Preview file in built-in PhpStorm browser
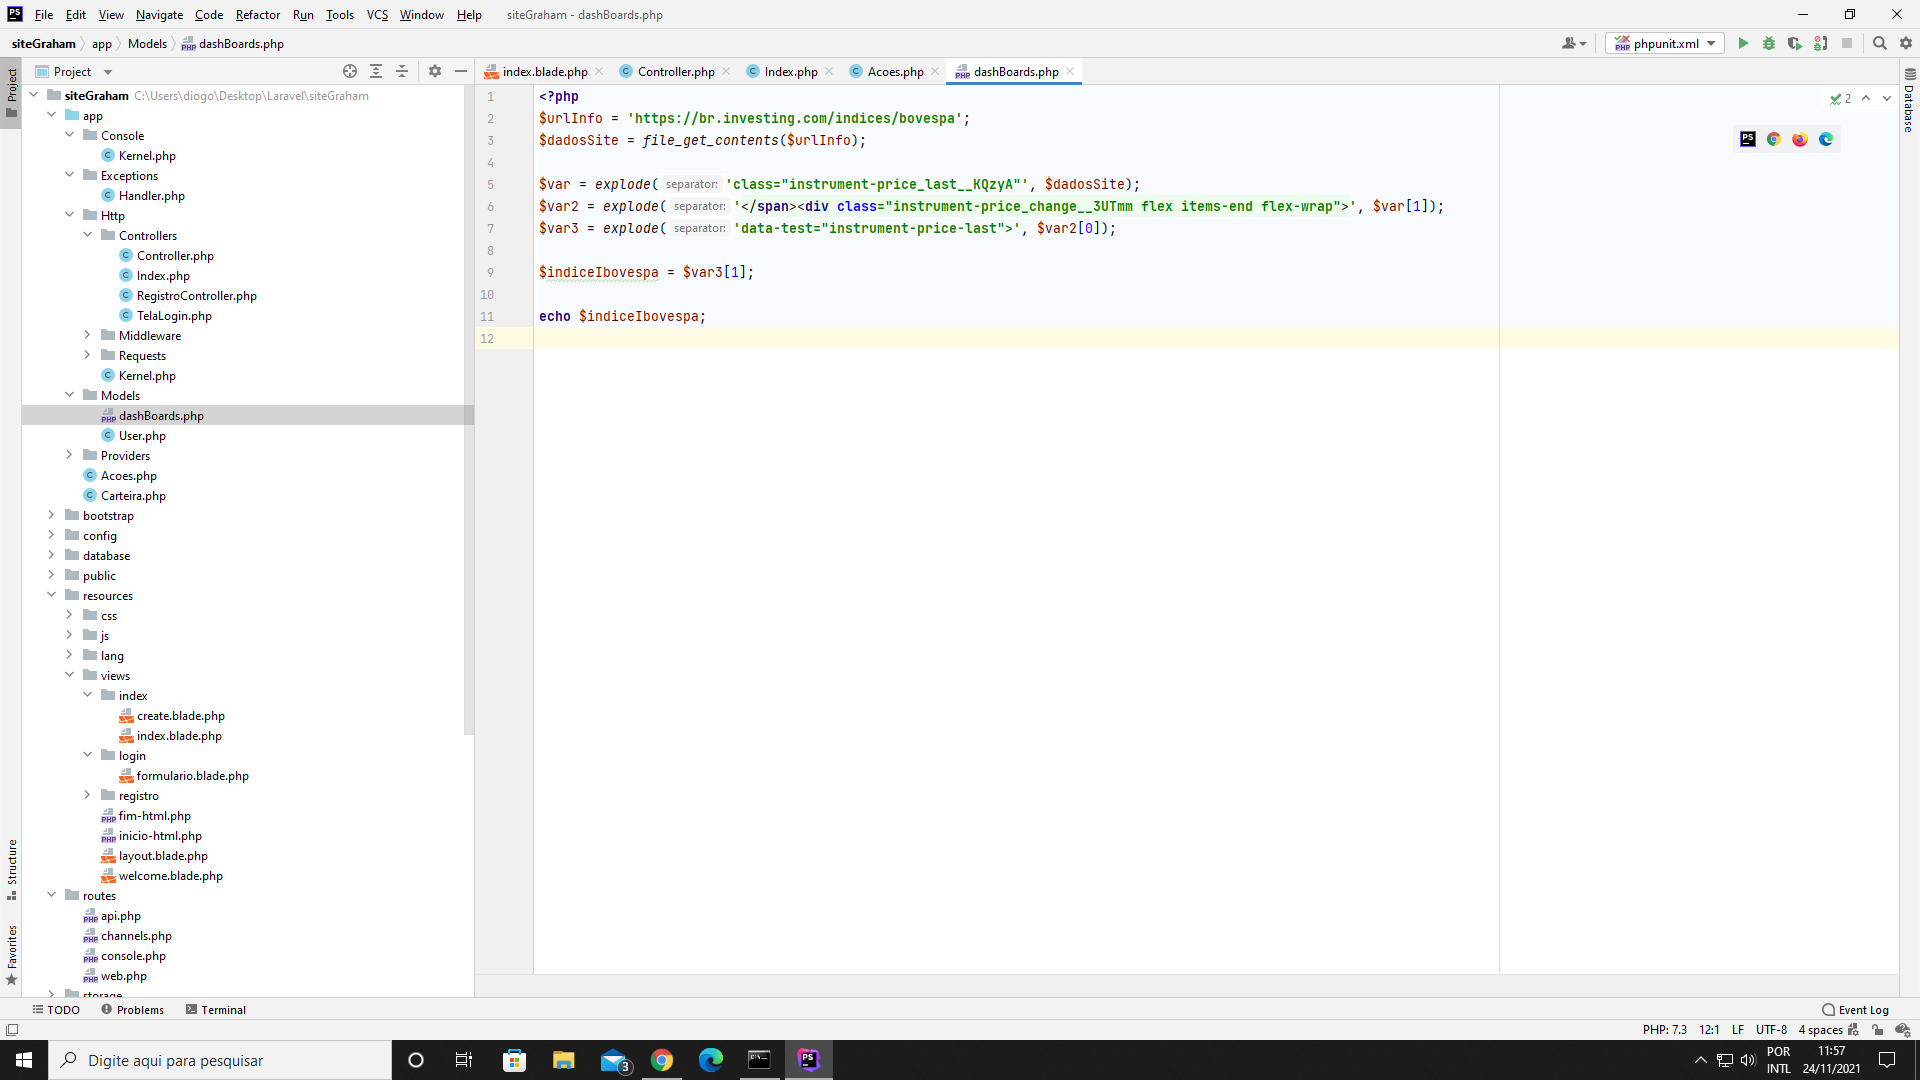The height and width of the screenshot is (1080, 1920). [1748, 139]
